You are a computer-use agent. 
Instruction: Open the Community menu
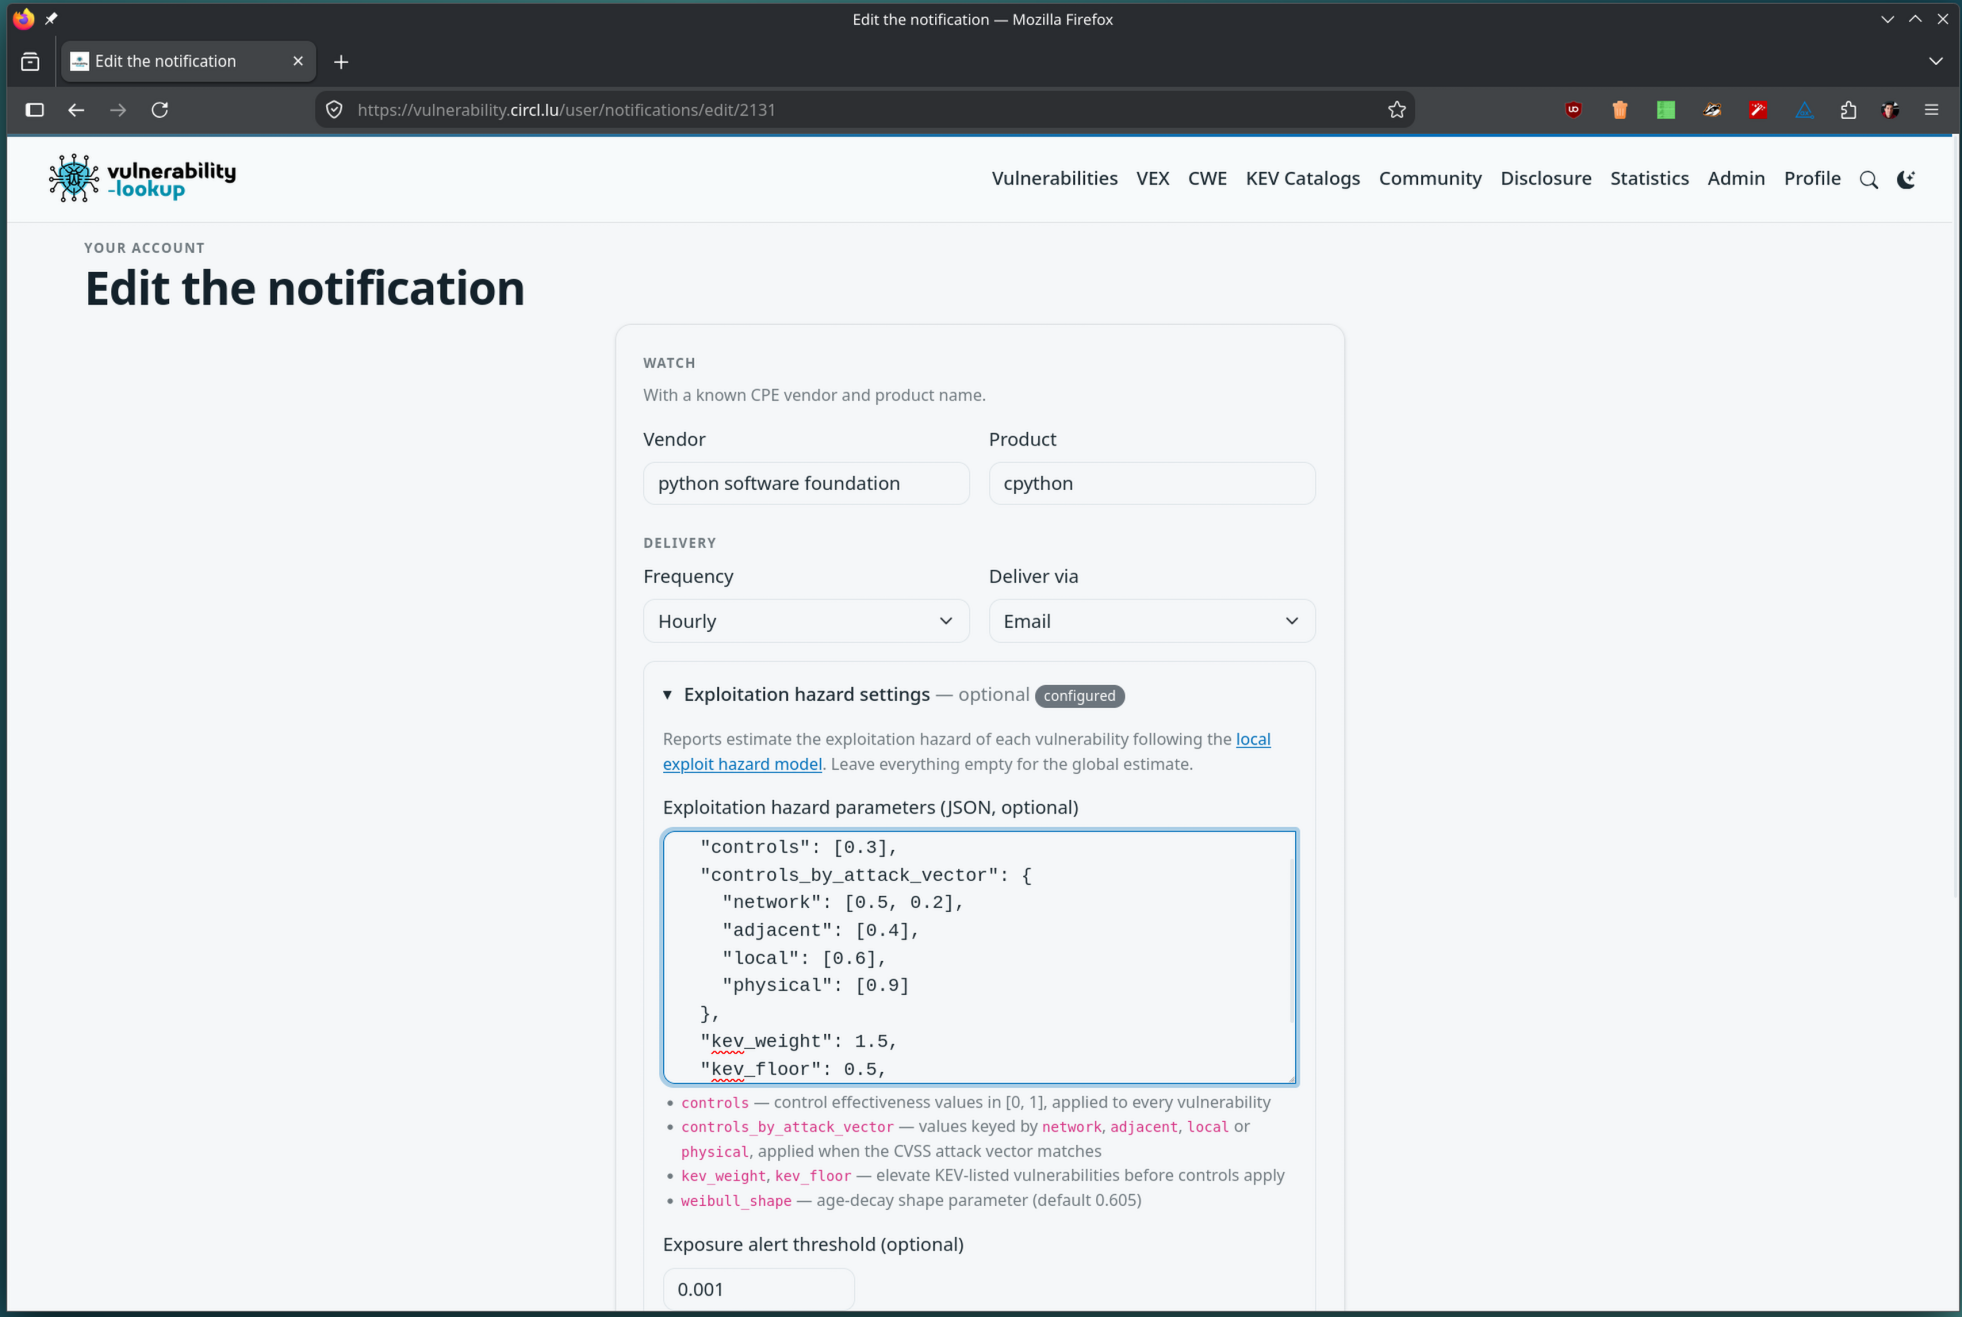pyautogui.click(x=1430, y=178)
